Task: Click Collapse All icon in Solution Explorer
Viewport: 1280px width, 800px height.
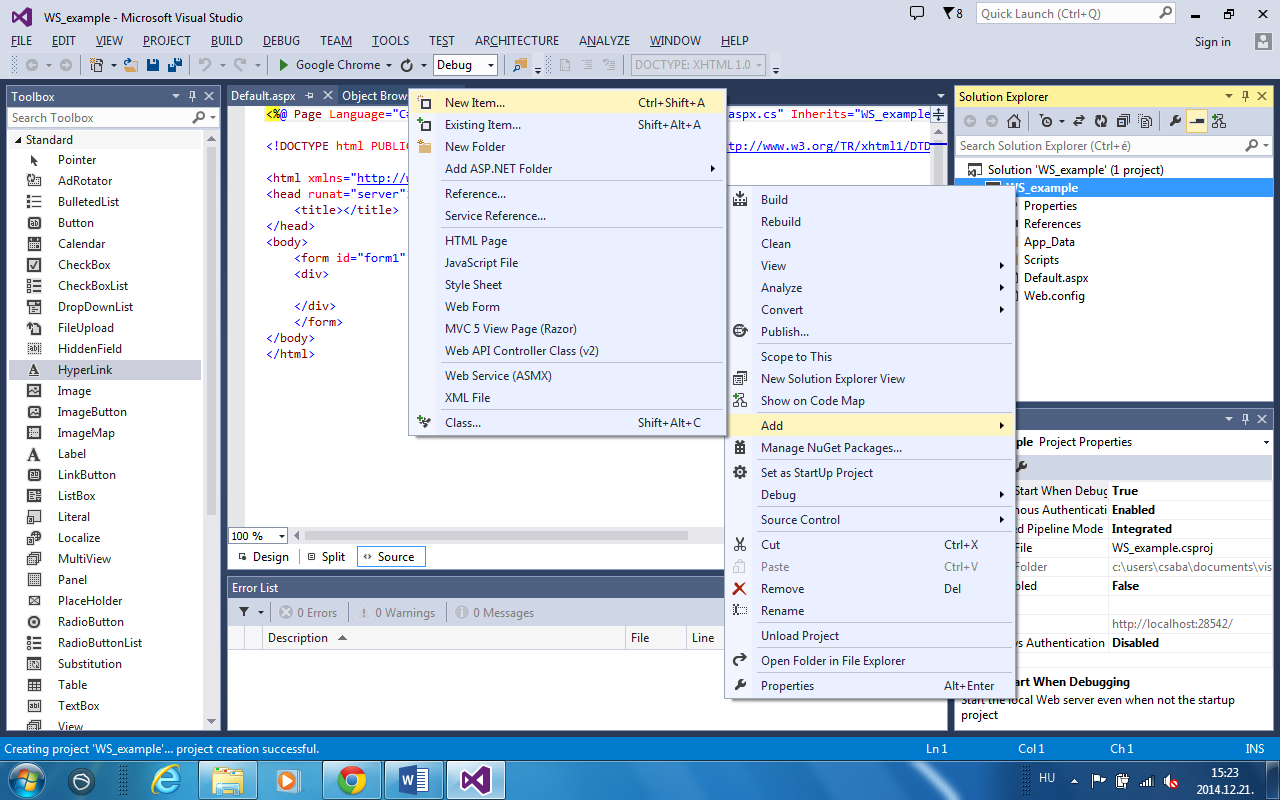Action: [x=1122, y=121]
